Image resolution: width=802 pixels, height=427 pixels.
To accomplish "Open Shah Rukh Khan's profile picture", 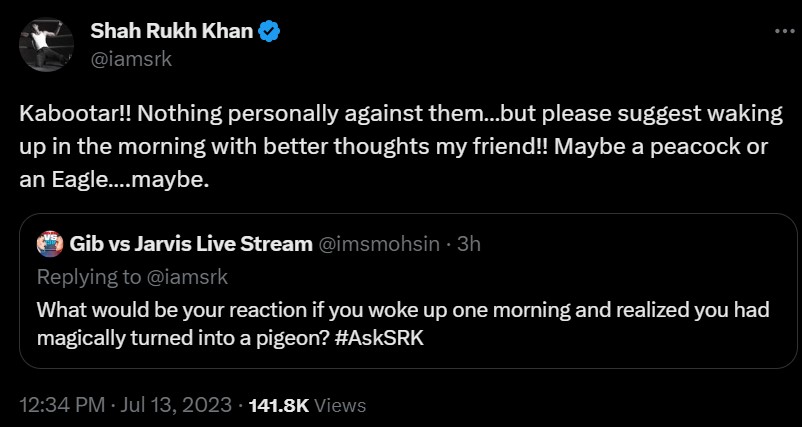I will pyautogui.click(x=45, y=44).
